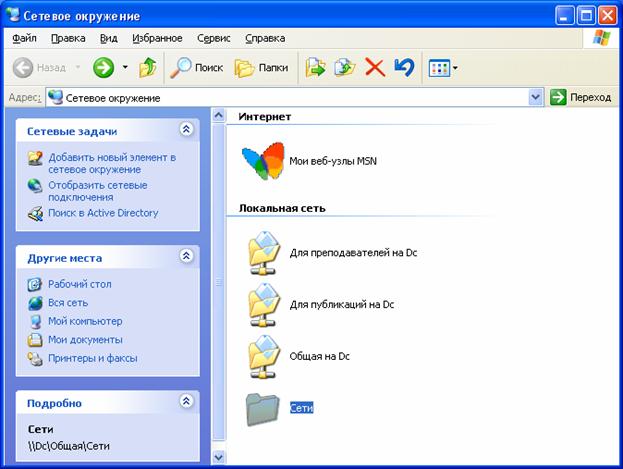The width and height of the screenshot is (623, 469).
Task: Click the Copy To folder icon
Action: click(x=344, y=68)
